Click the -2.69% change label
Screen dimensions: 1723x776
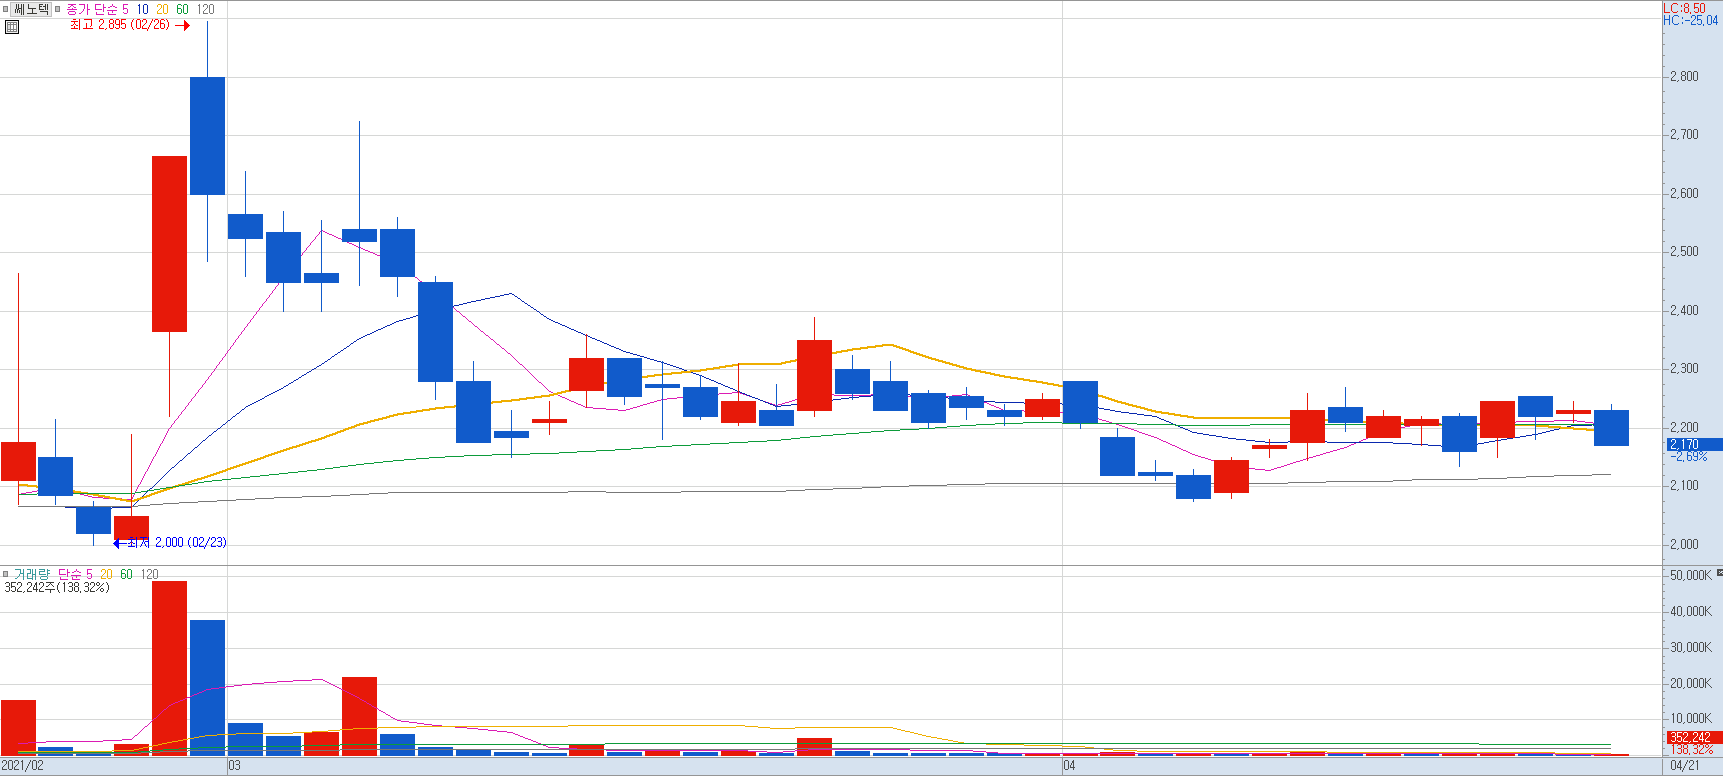click(1689, 456)
